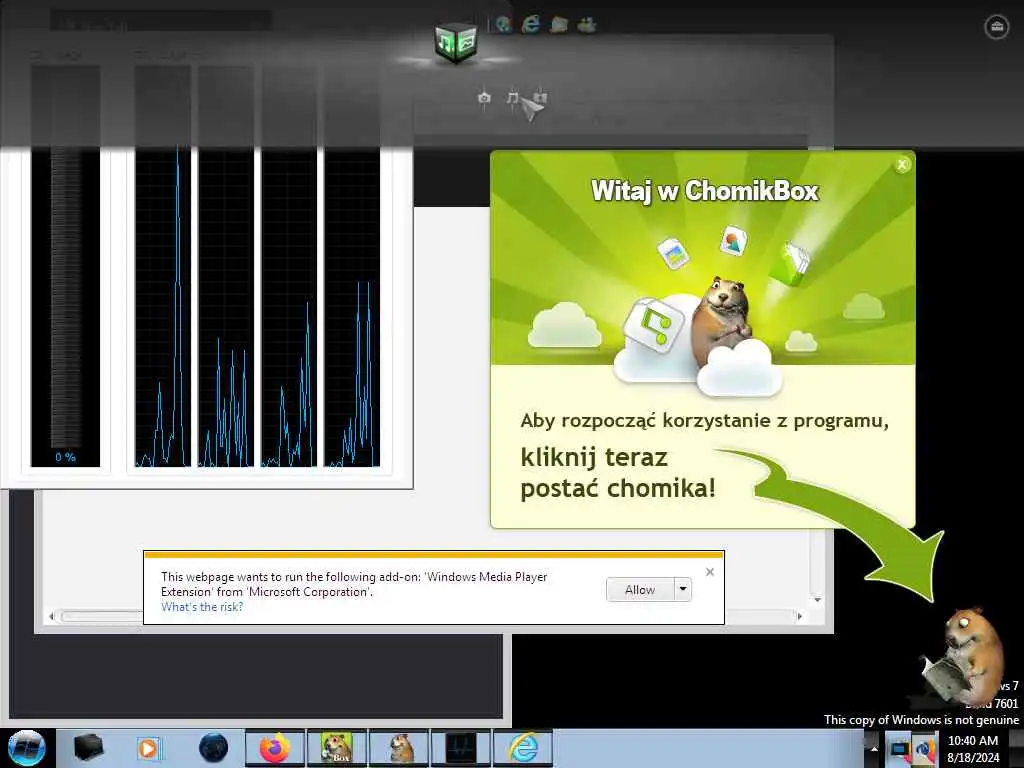Image resolution: width=1024 pixels, height=768 pixels.
Task: Switch to Firefox in the taskbar
Action: click(275, 748)
